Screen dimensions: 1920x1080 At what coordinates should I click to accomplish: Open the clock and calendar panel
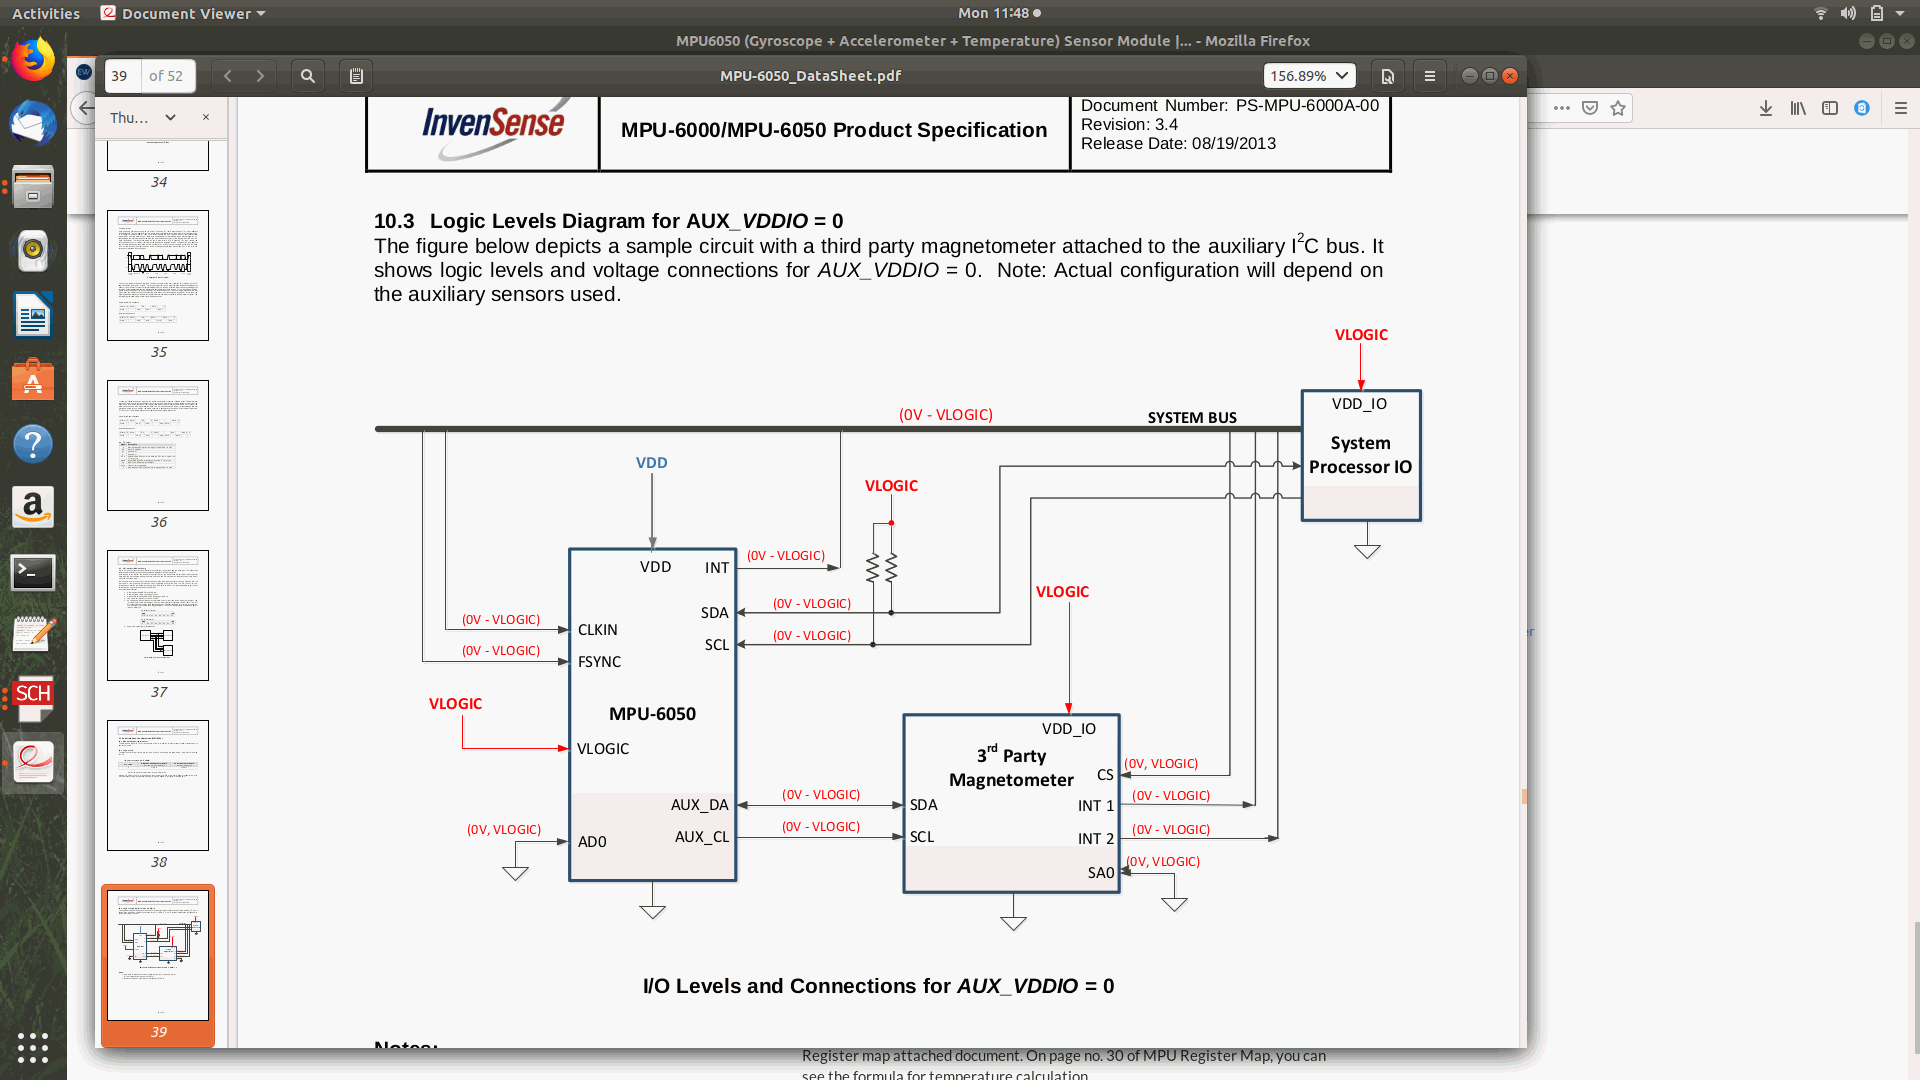pos(999,13)
